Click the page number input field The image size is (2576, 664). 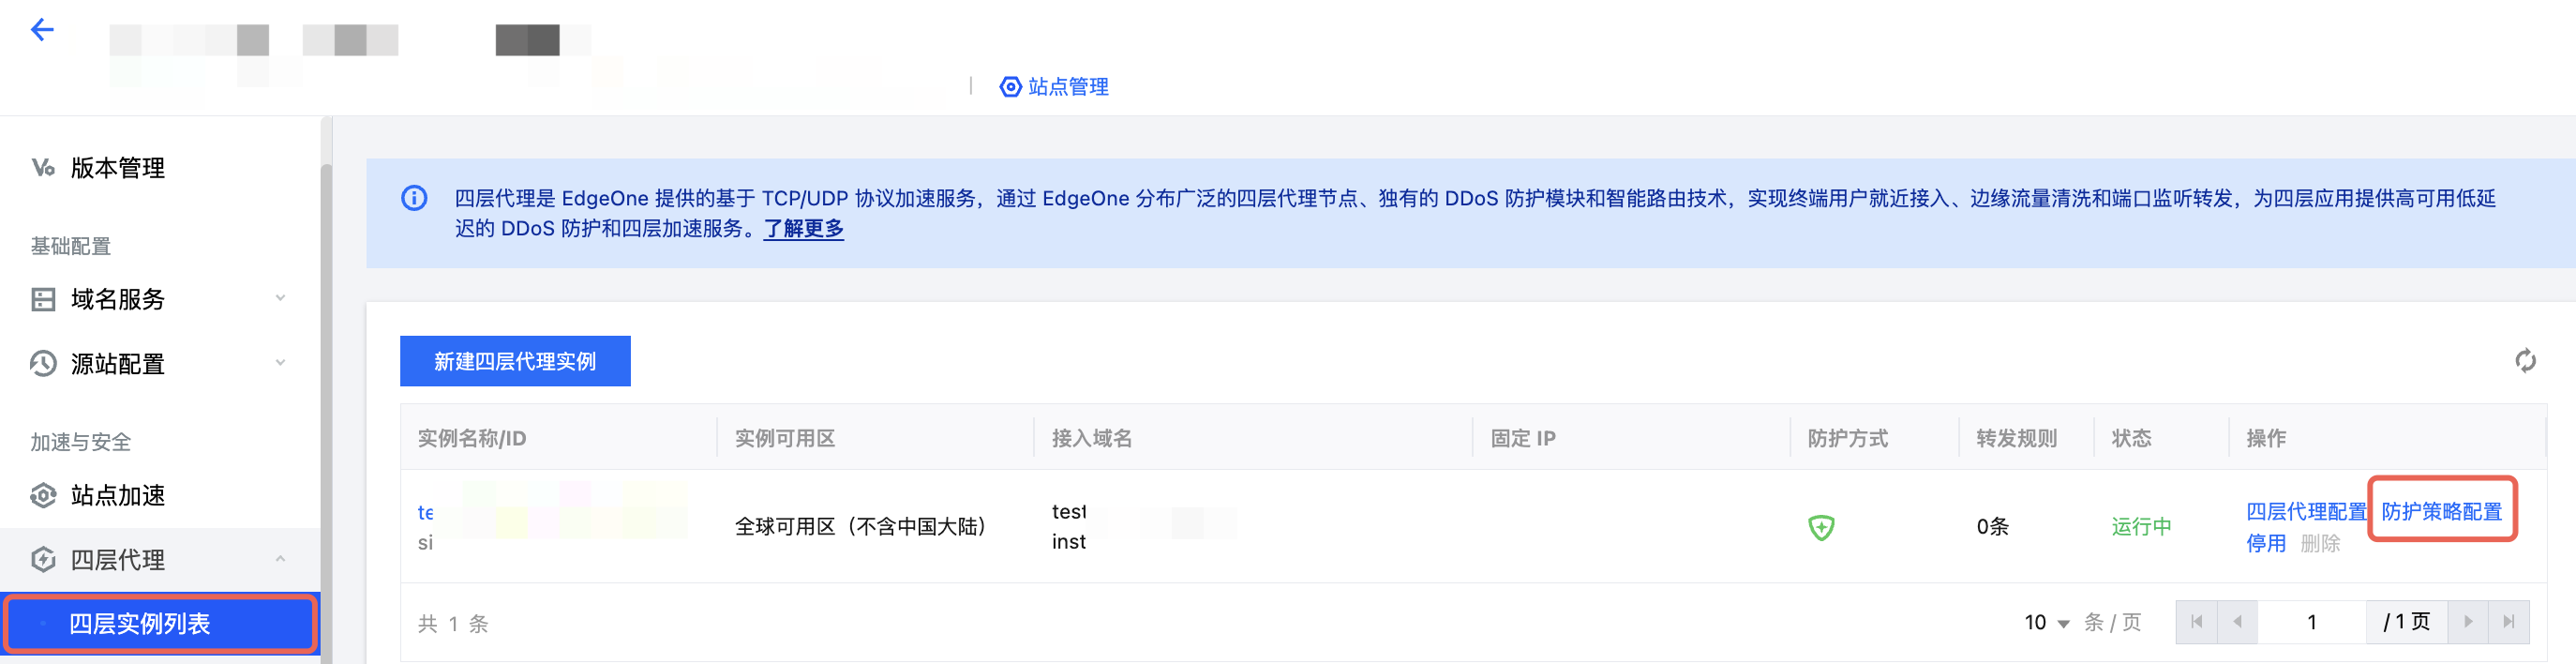pos(2311,622)
